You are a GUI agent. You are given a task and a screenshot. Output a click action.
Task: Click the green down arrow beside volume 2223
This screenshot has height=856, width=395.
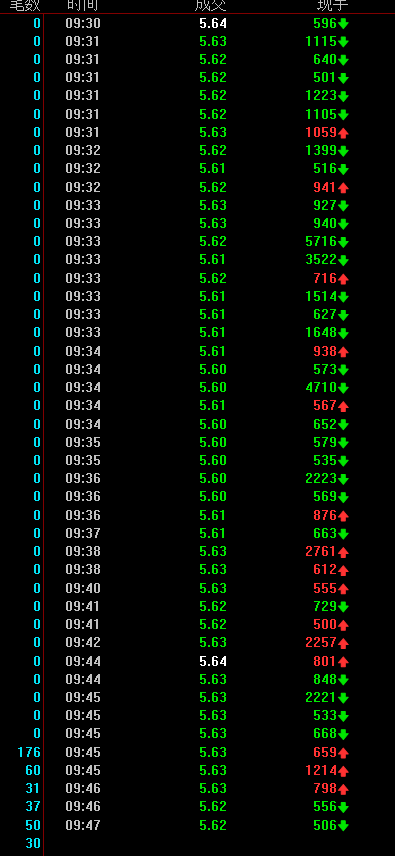tap(343, 479)
